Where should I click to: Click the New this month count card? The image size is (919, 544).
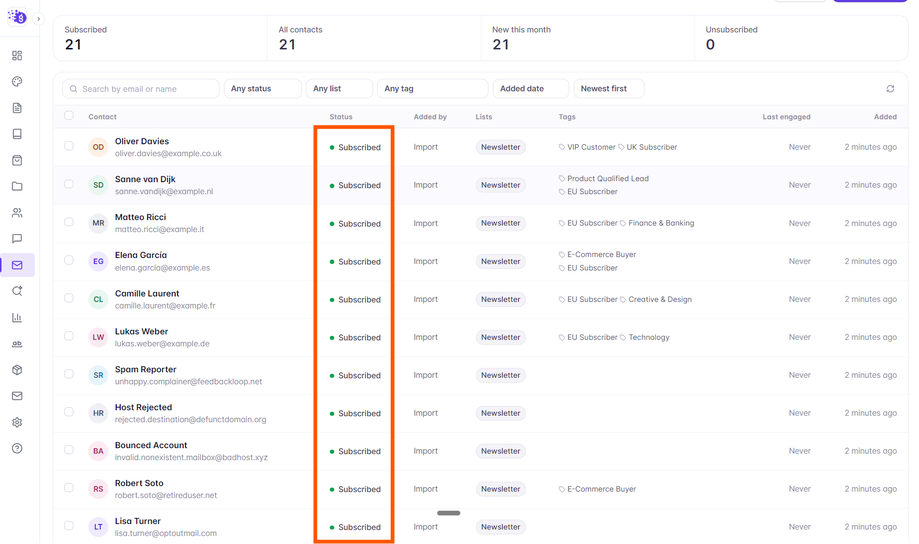(588, 38)
